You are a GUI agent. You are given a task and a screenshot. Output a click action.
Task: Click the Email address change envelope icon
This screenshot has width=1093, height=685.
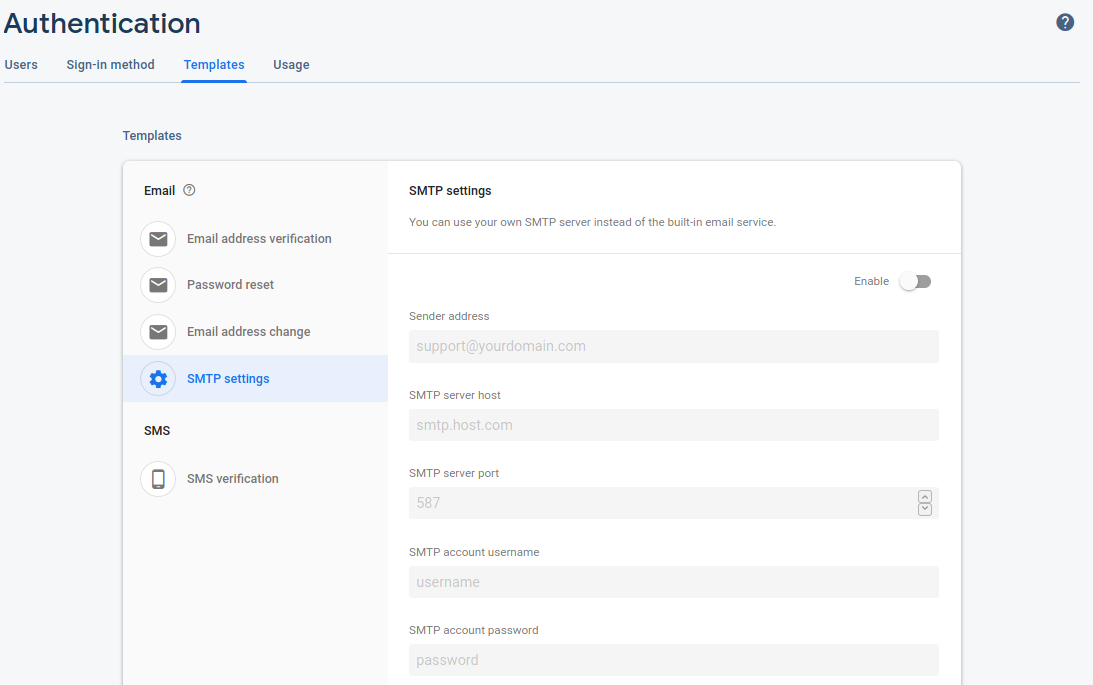tap(158, 332)
